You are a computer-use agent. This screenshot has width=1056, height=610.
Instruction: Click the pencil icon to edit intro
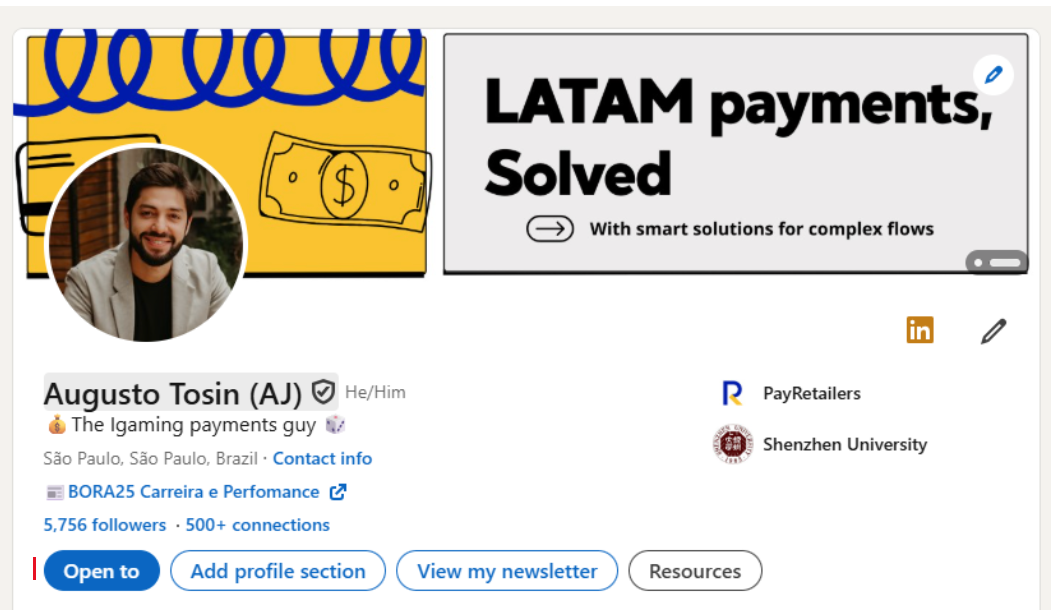(993, 331)
